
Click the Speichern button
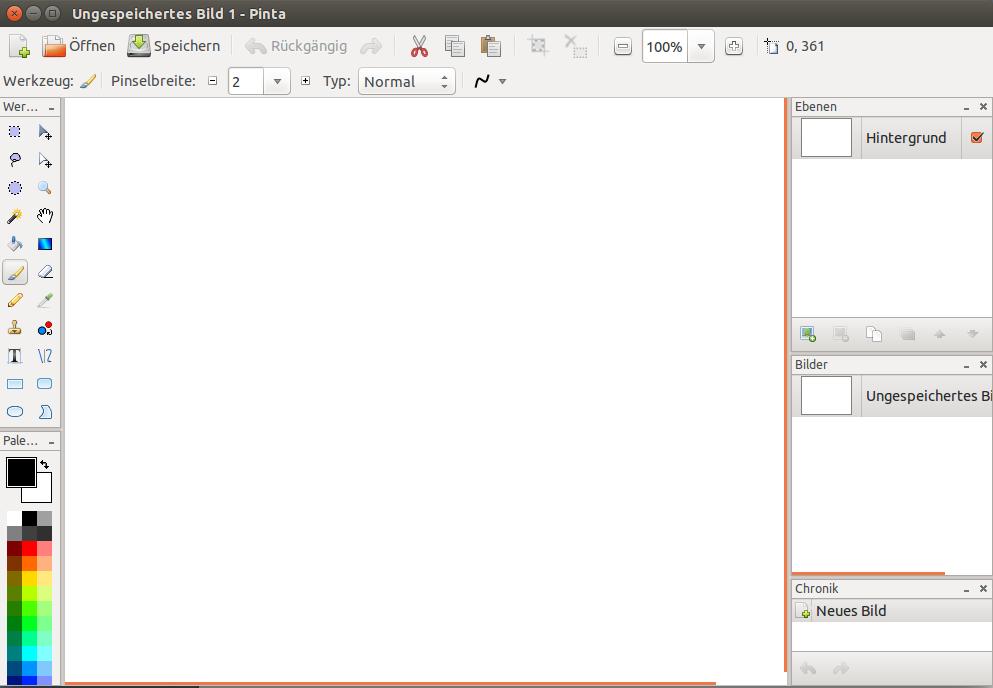[174, 46]
